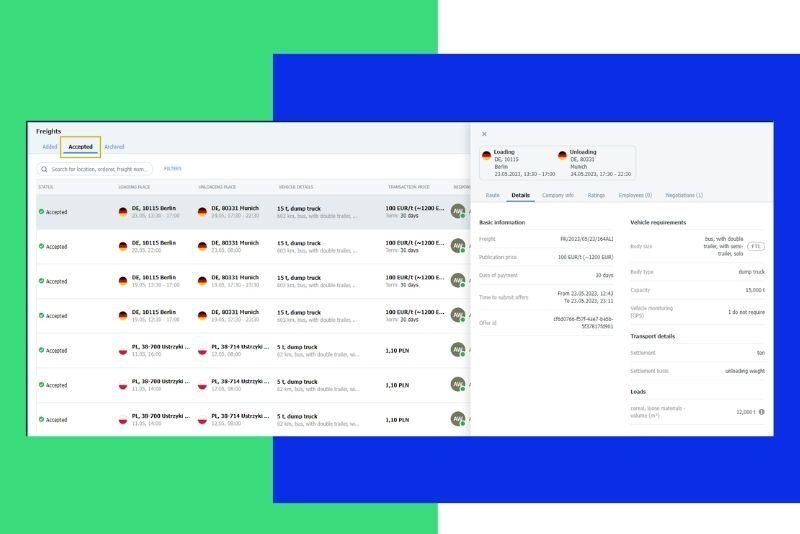Click the German flag in the Loading card
Viewport: 800px width, 534px height.
point(487,156)
